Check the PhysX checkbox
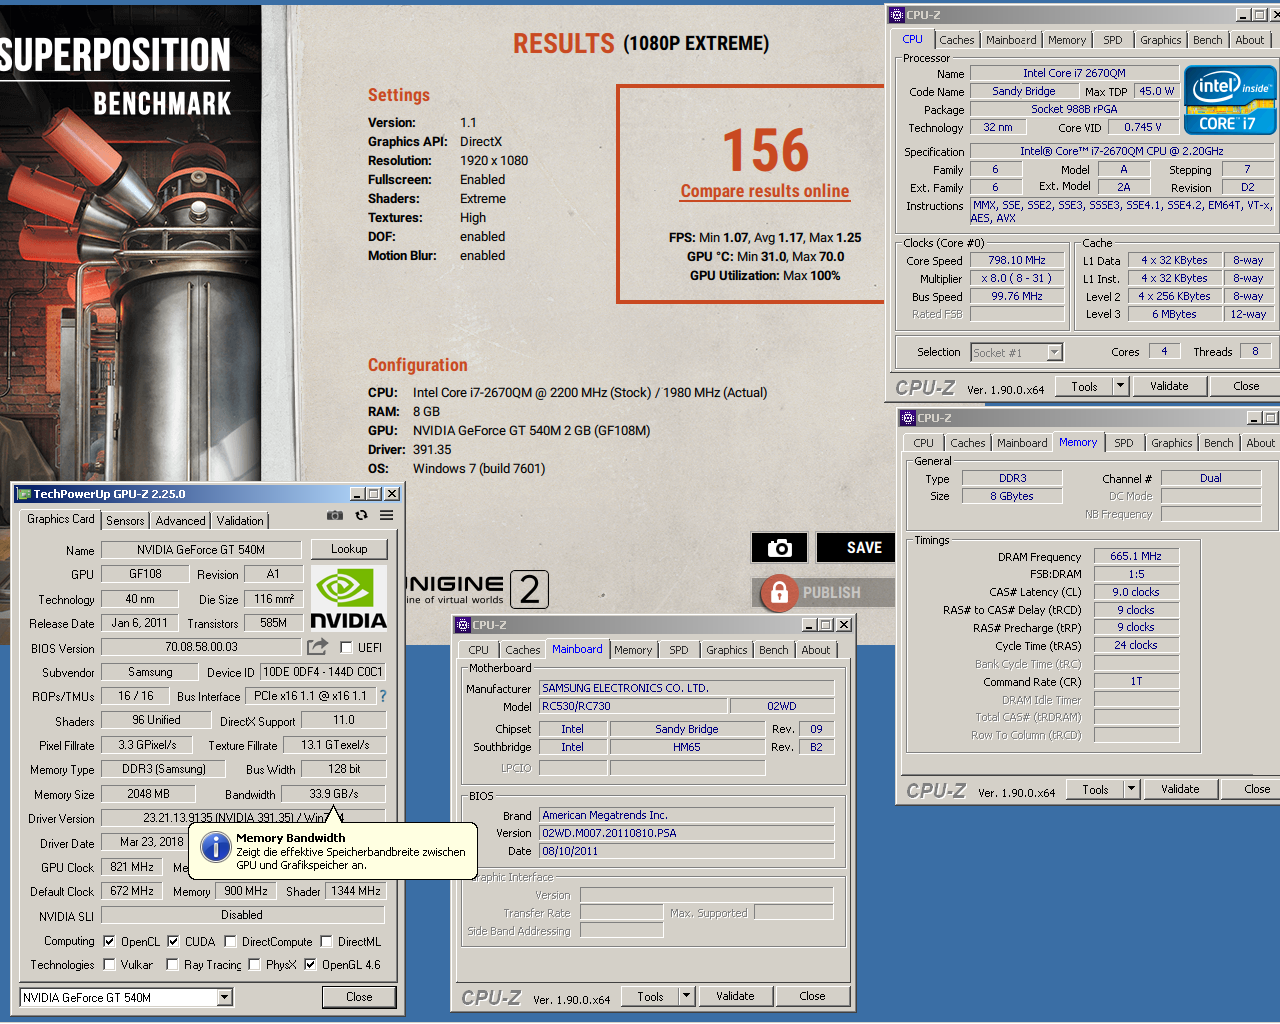 click(x=254, y=964)
